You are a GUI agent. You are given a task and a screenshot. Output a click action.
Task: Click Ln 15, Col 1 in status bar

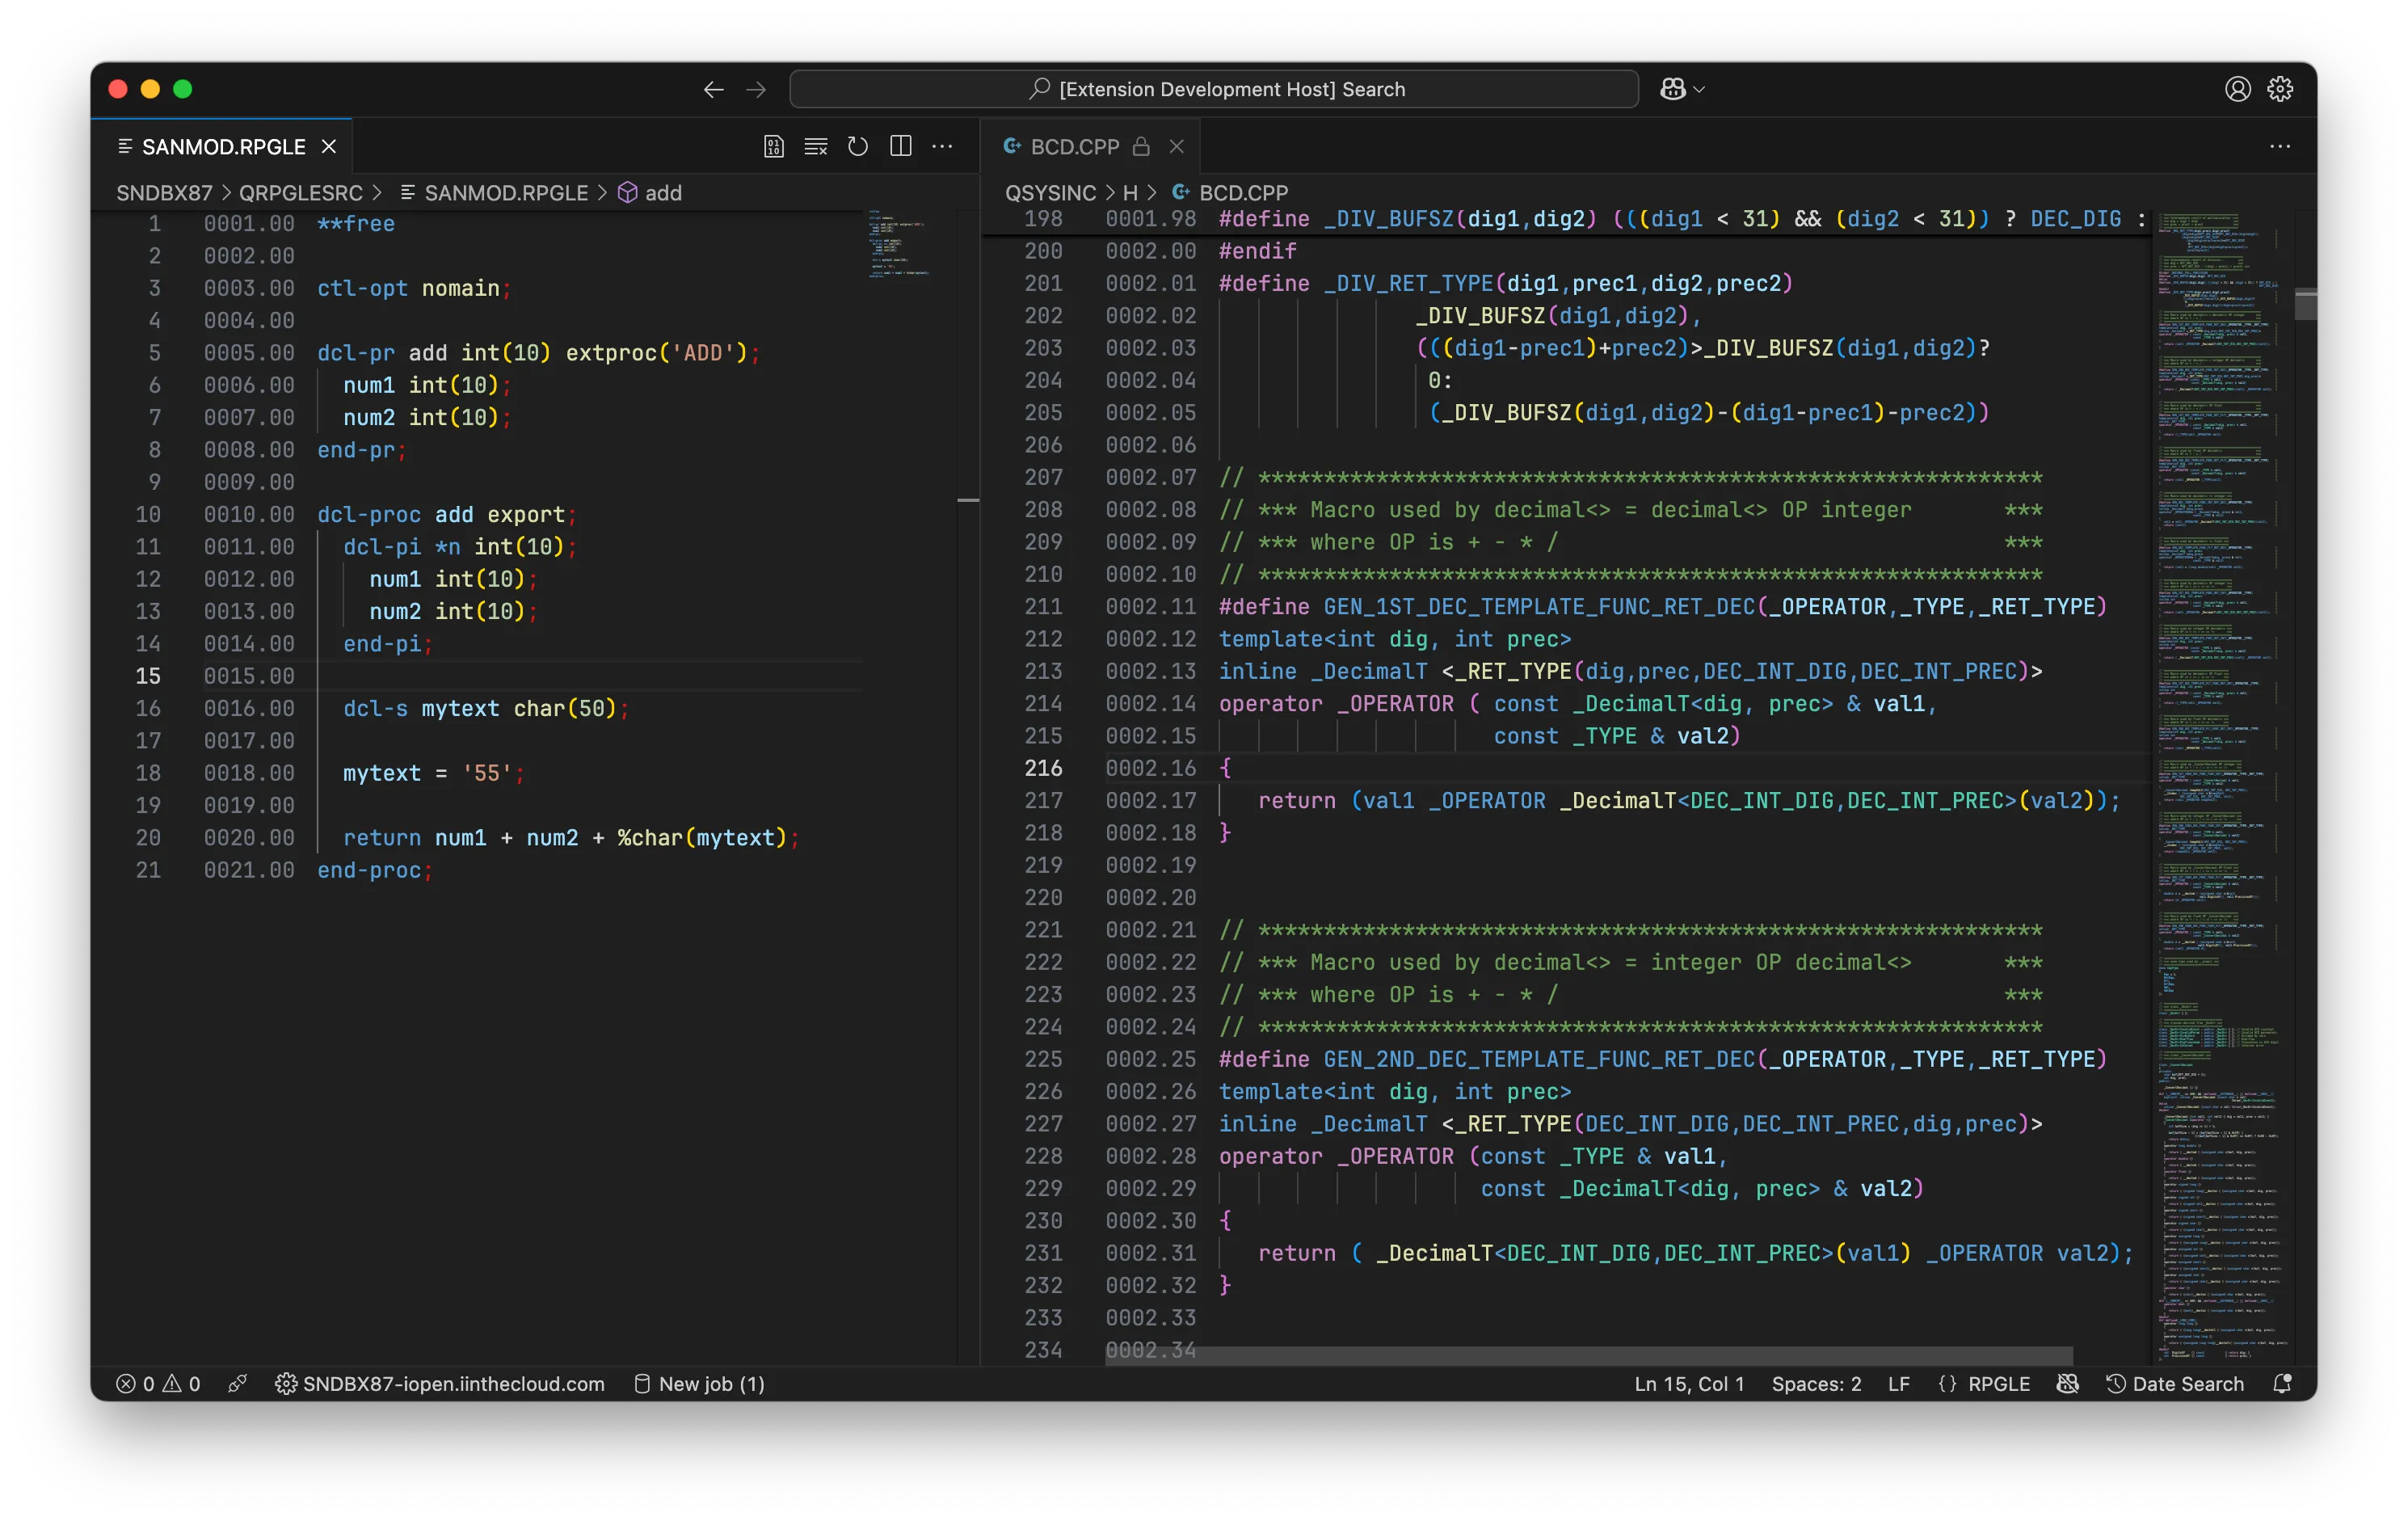tap(1688, 1383)
